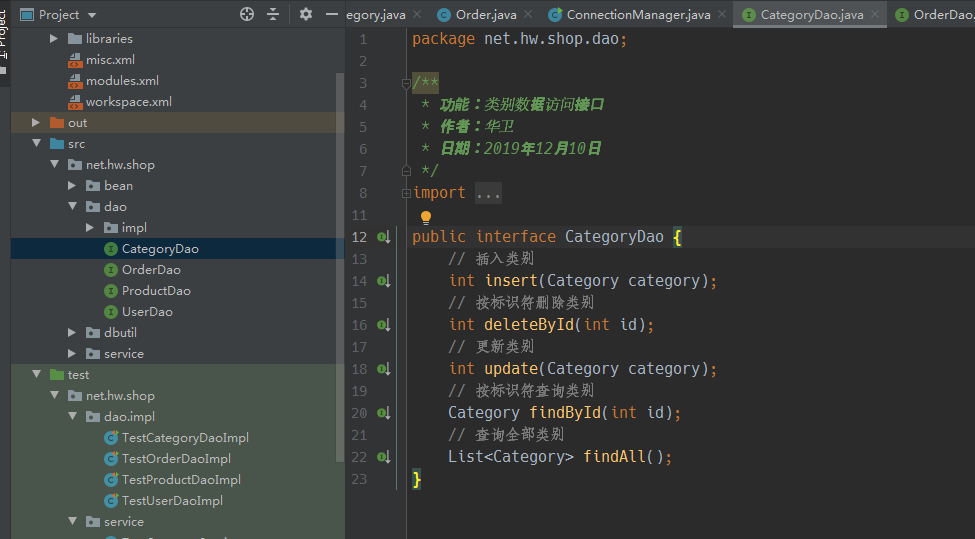The height and width of the screenshot is (539, 975).
Task: Collapse the dao package
Action: point(72,206)
